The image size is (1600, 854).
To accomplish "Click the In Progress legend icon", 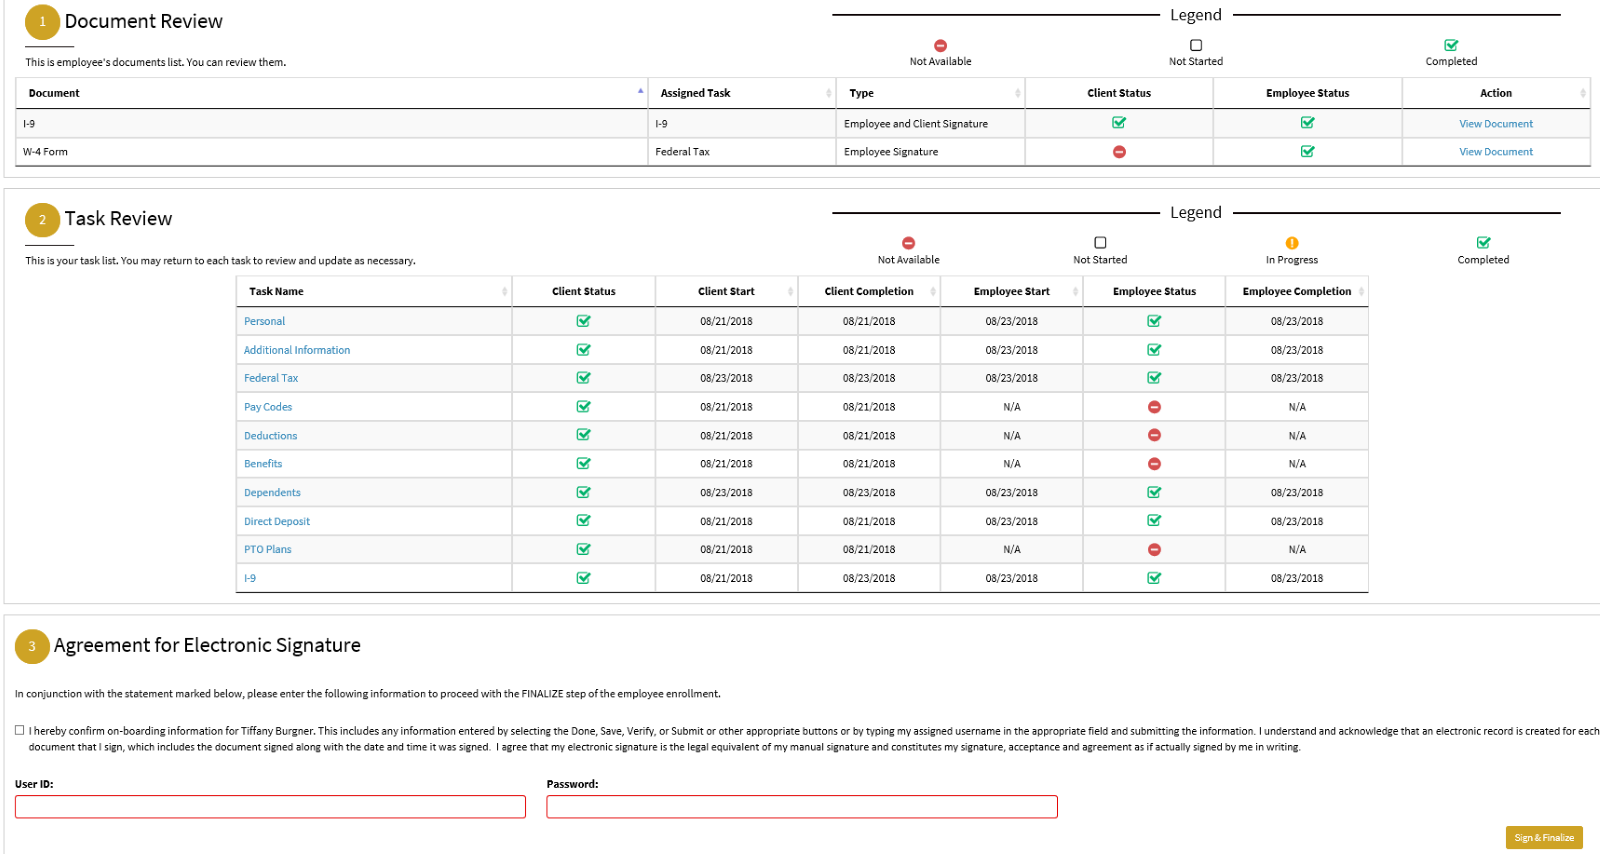I will 1292,243.
